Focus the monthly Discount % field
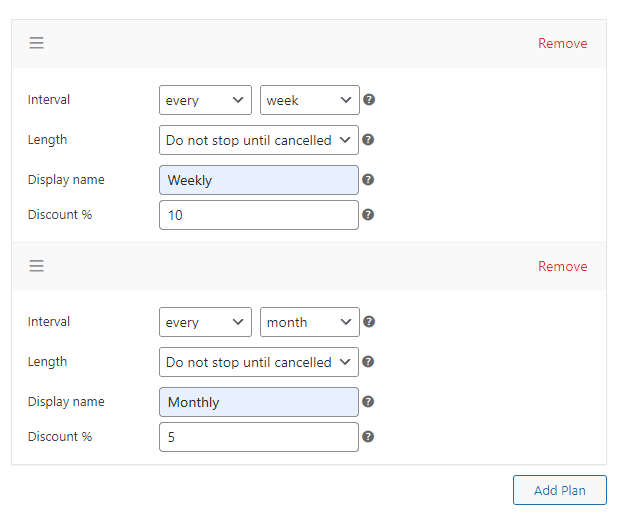This screenshot has height=516, width=625. [x=259, y=437]
